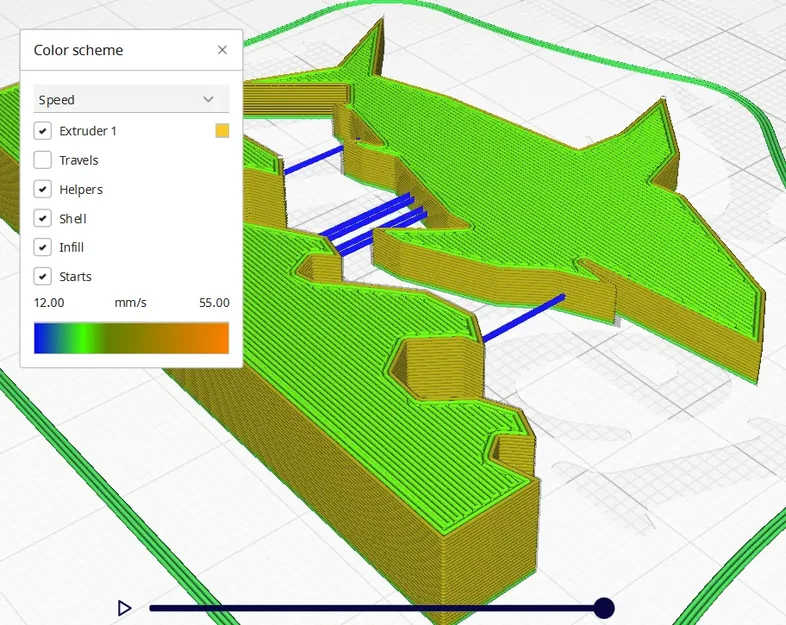
Task: Toggle the Infill checkbox off
Action: [43, 247]
